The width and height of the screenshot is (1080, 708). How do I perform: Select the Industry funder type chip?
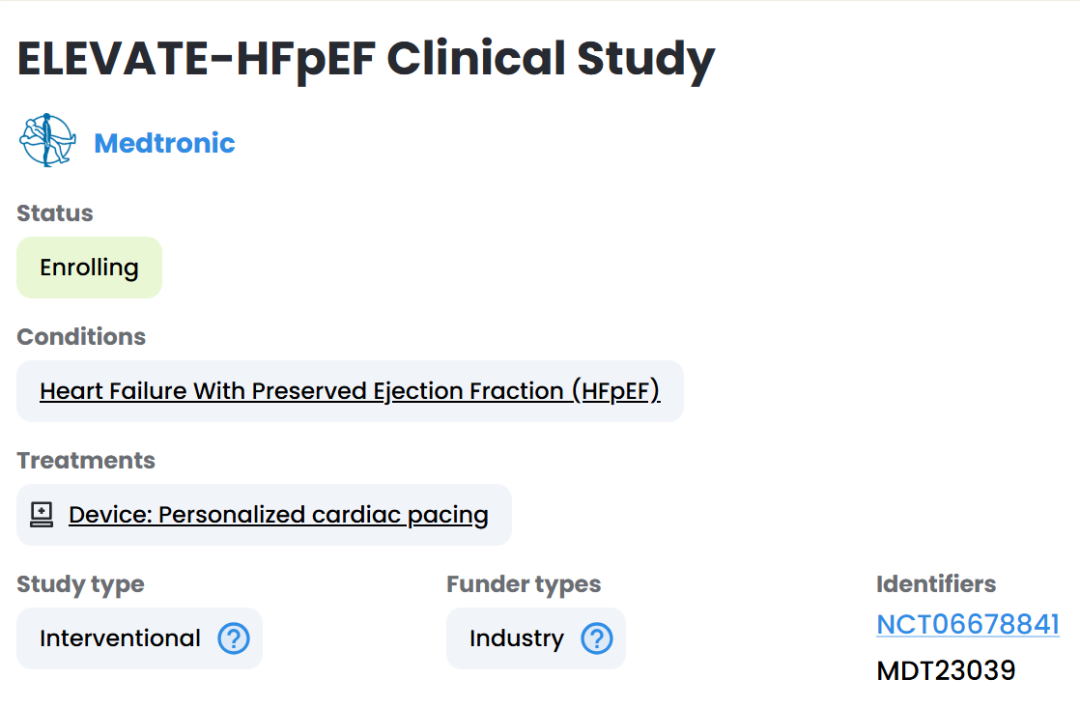tap(536, 638)
